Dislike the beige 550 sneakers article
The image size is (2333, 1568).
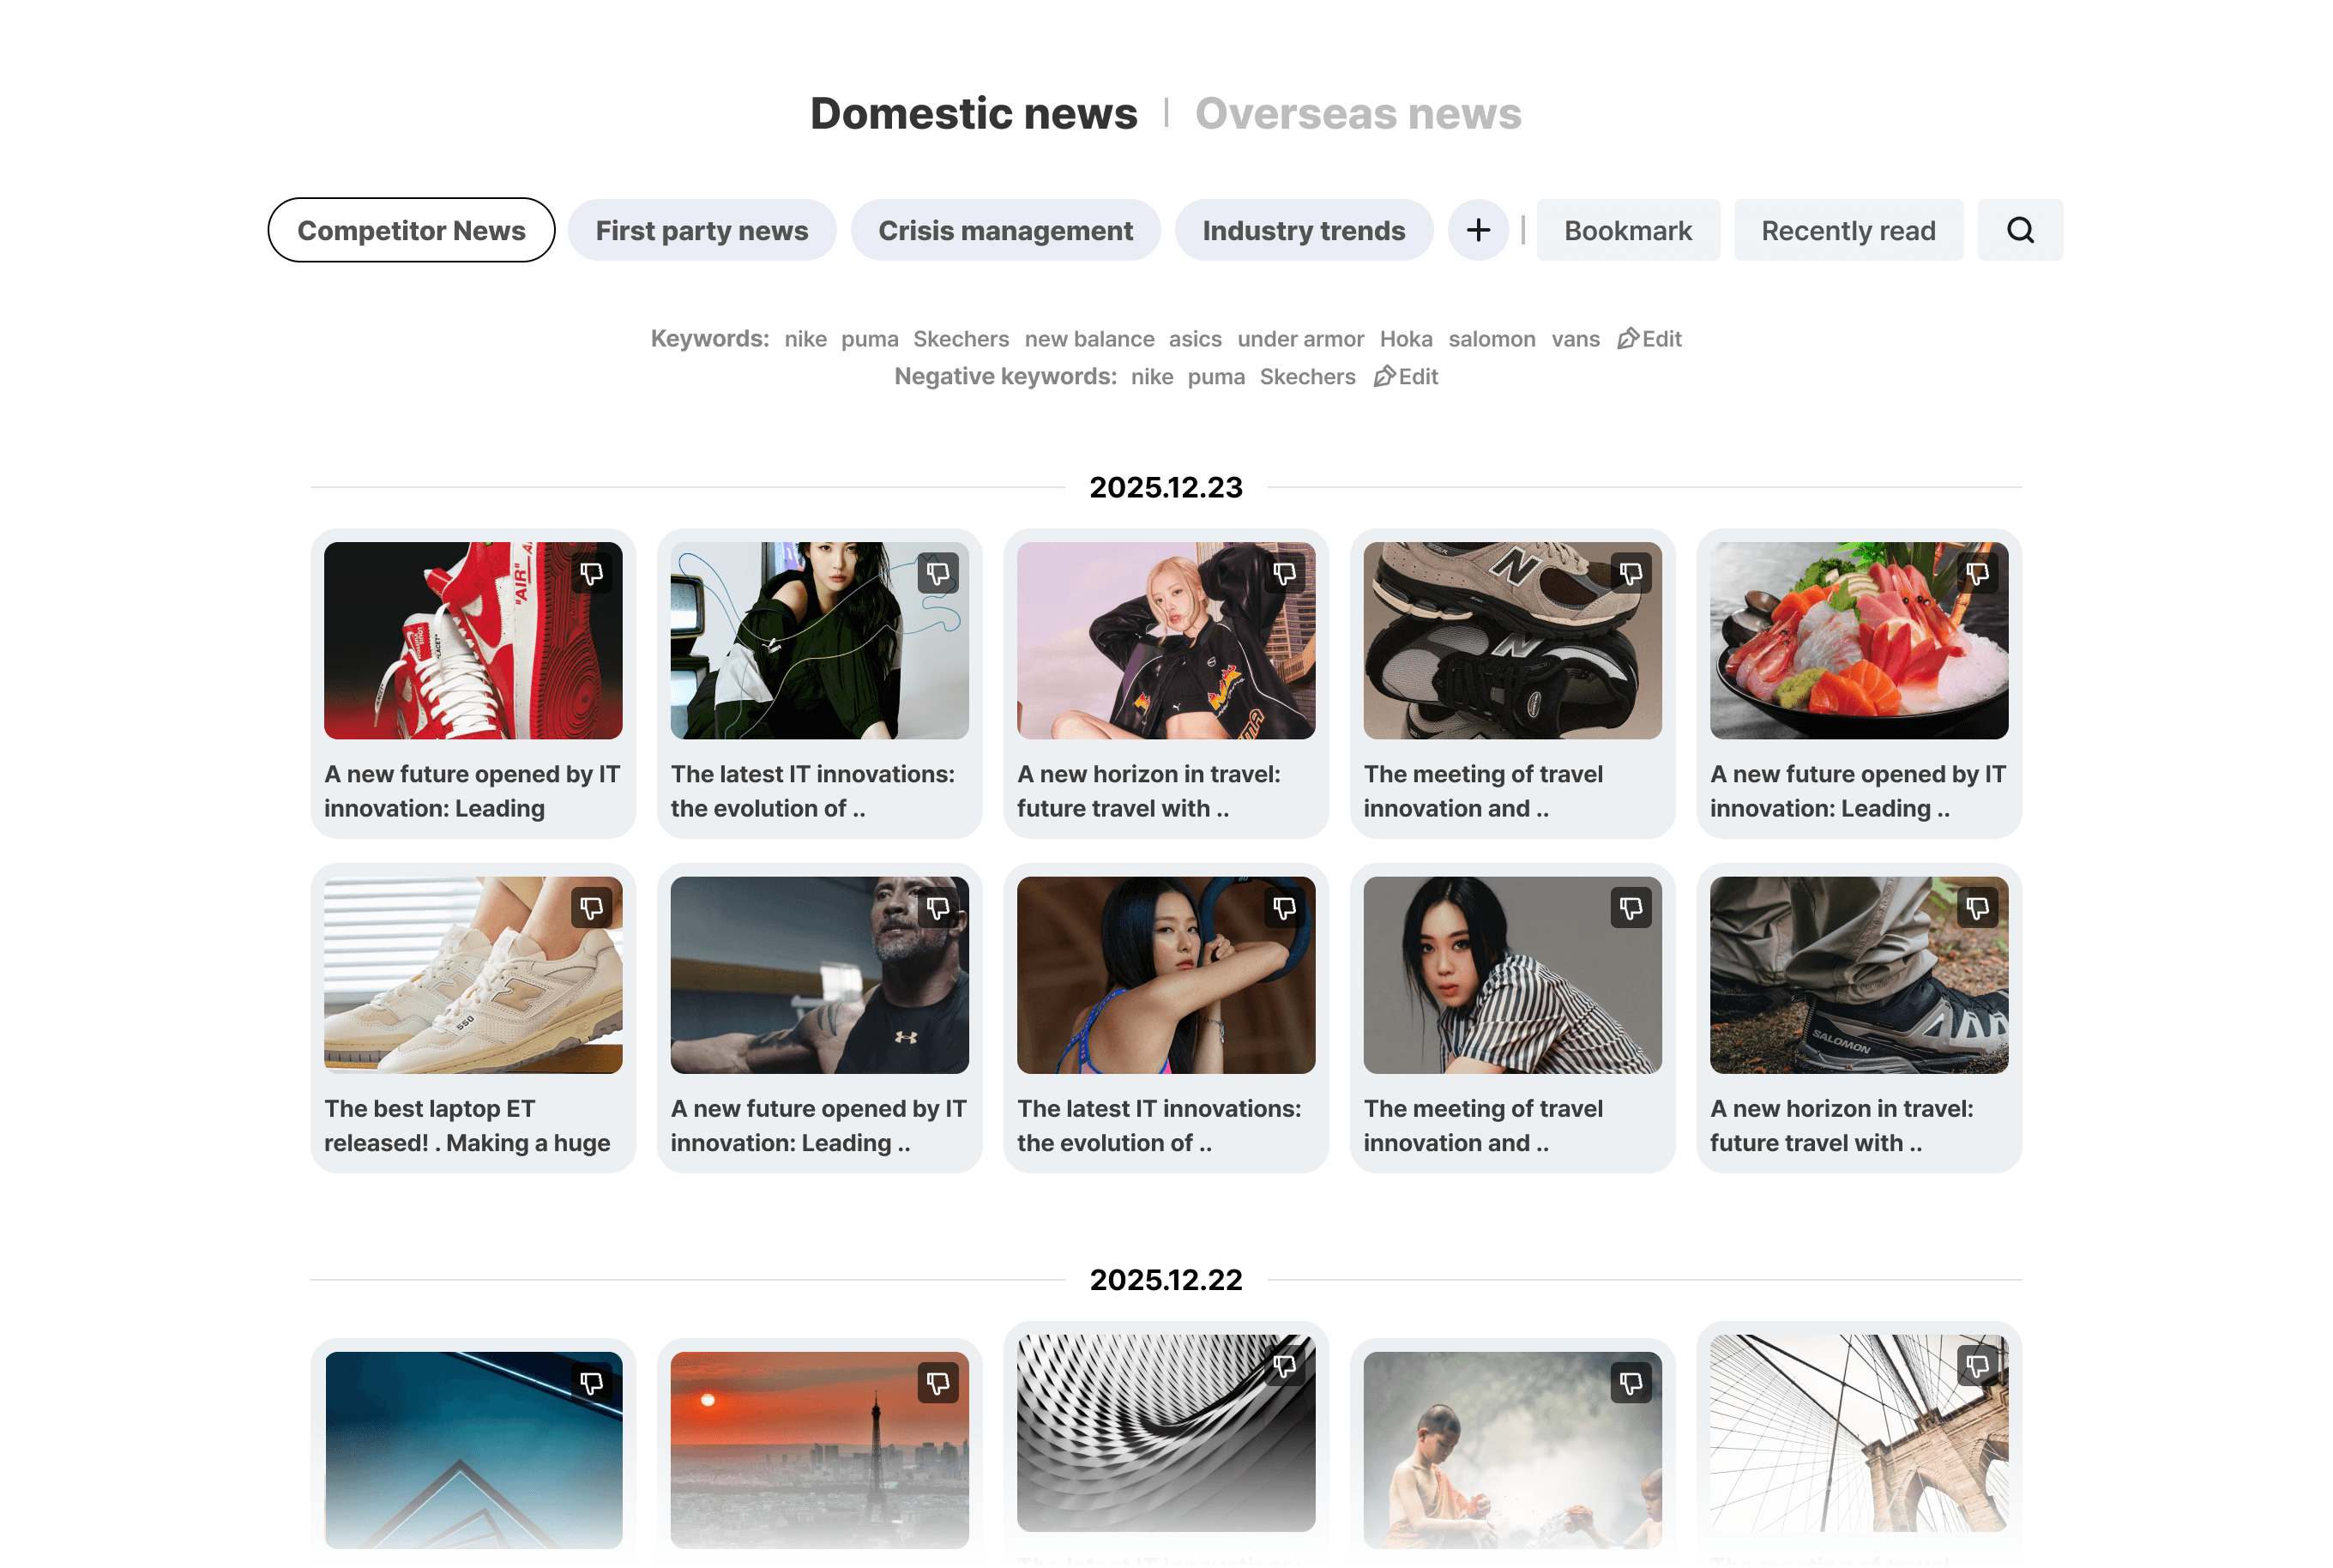(591, 908)
